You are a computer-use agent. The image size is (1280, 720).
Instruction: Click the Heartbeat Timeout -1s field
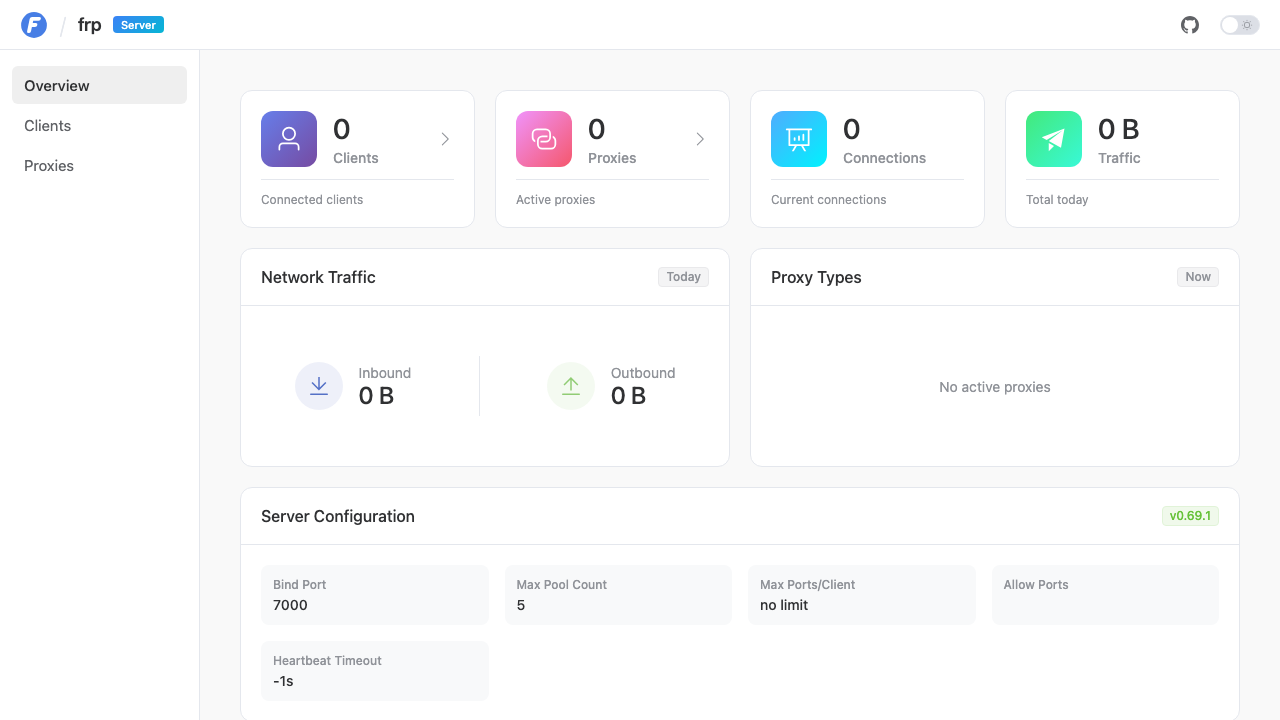[375, 671]
